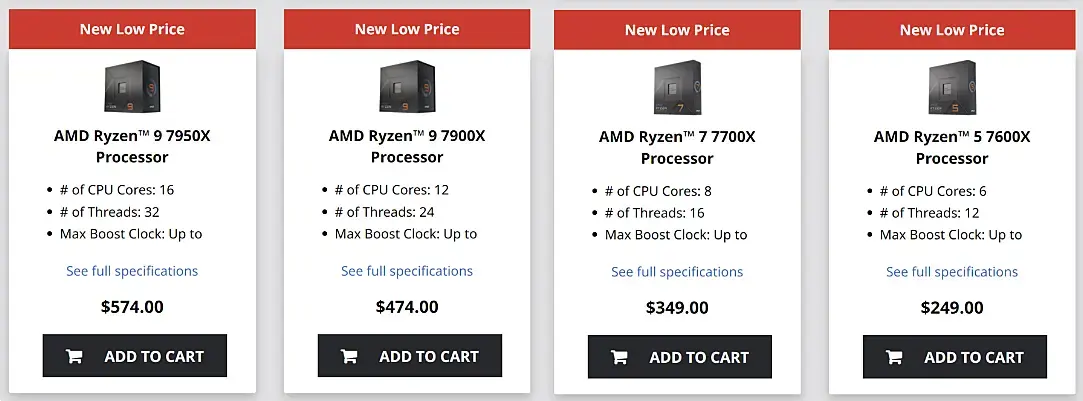Viewport: 1083px width, 401px height.
Task: Click the New Low Price banner above Ryzen 9 7900X
Action: [x=407, y=29]
